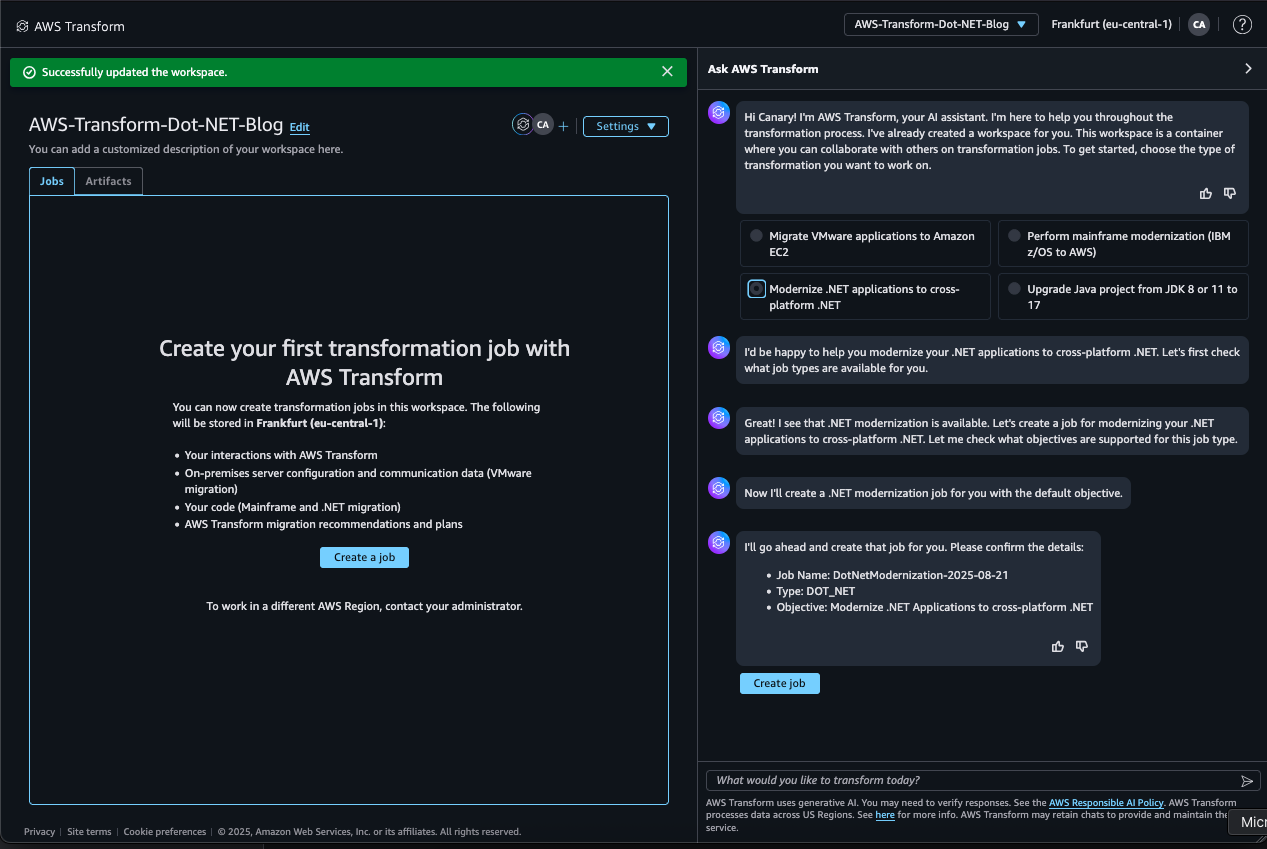1267x849 pixels.
Task: Switch to the Artifacts tab
Action: [x=109, y=181]
